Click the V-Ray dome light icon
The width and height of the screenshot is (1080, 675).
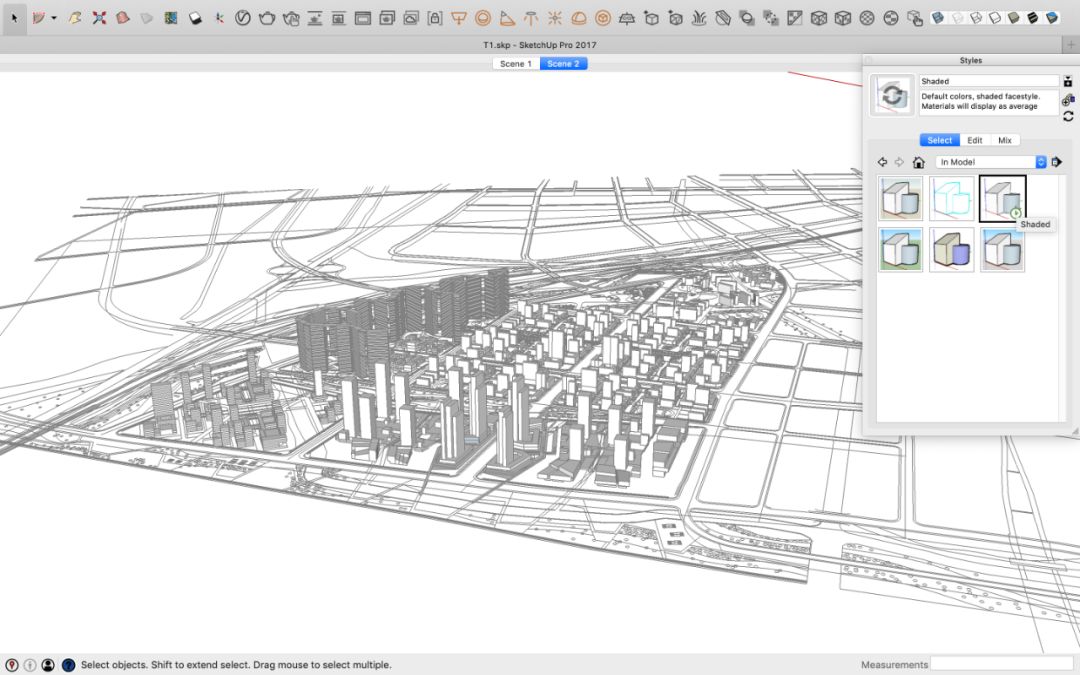coord(579,19)
